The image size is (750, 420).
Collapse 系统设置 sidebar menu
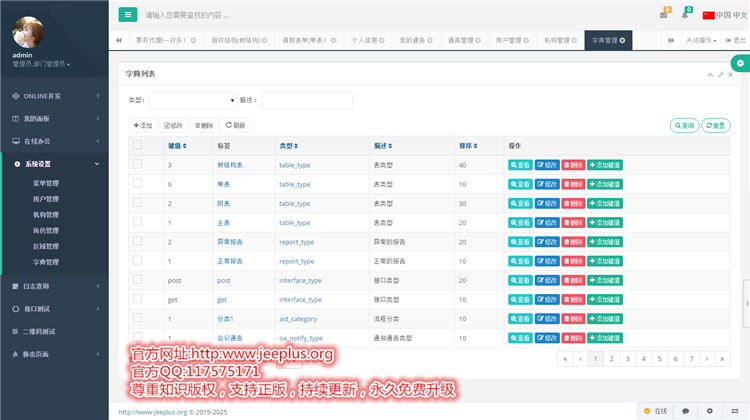[55, 164]
